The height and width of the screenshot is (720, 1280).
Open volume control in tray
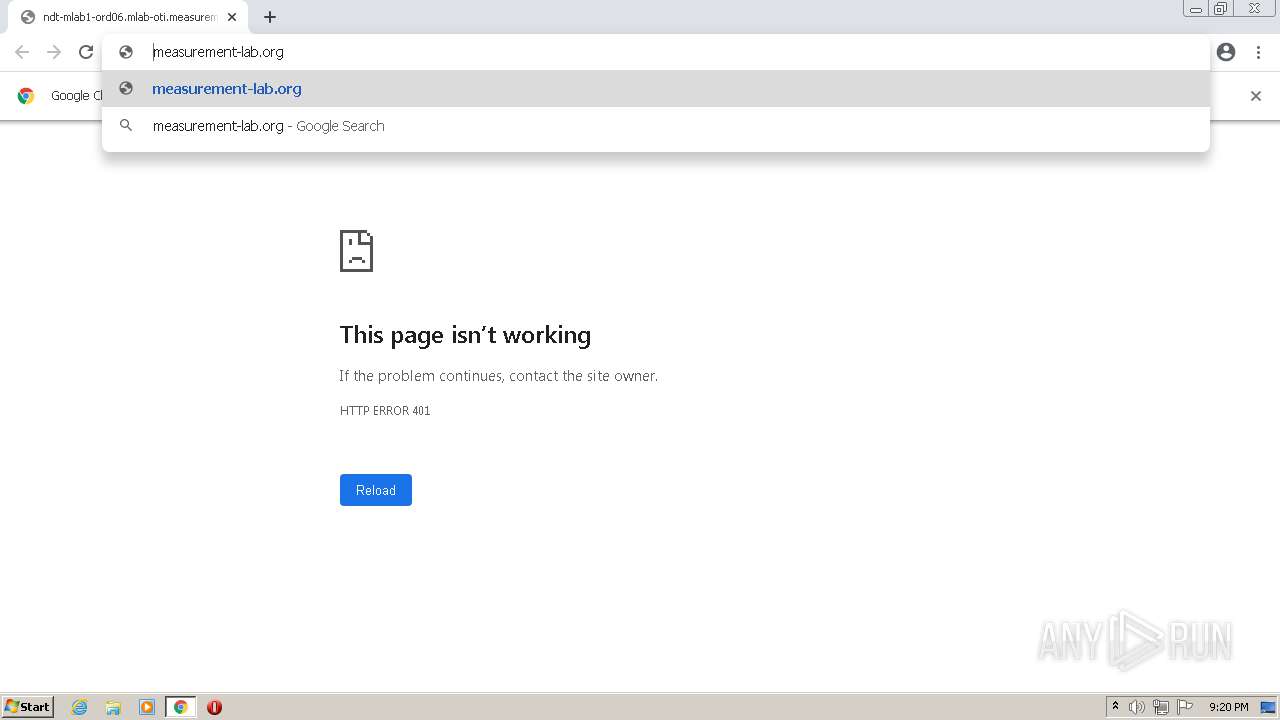(x=1137, y=707)
